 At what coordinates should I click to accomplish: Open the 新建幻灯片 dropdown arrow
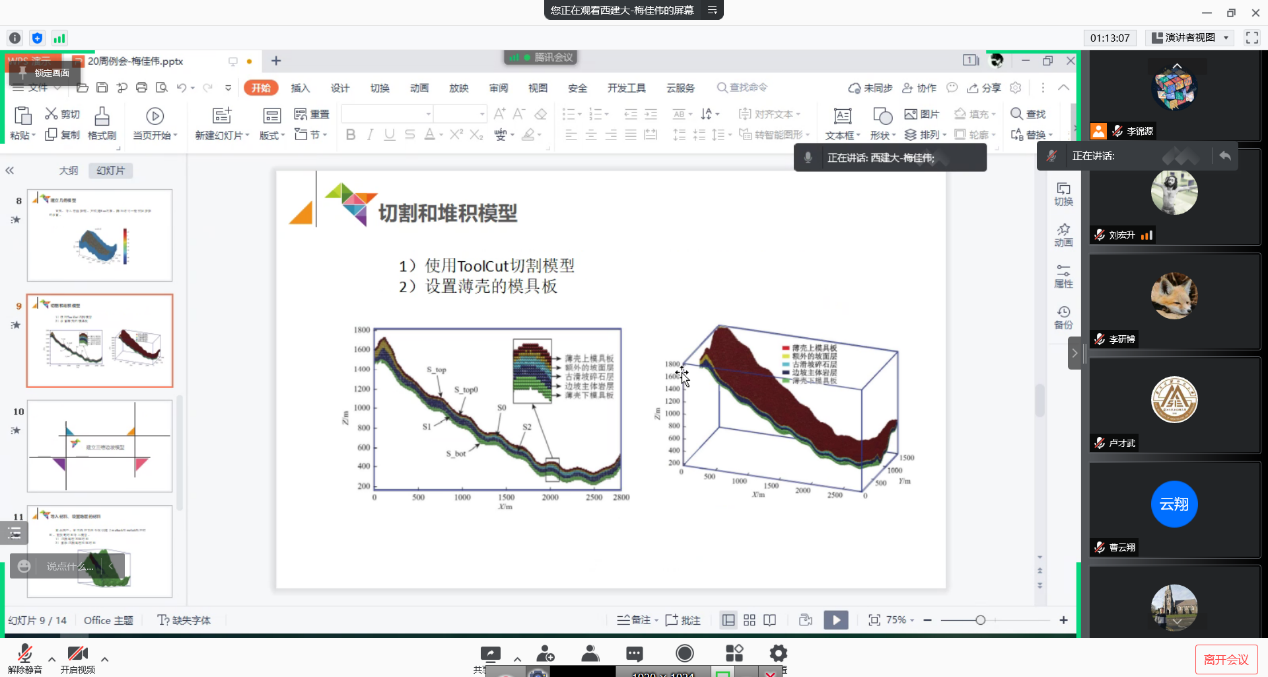pyautogui.click(x=248, y=135)
